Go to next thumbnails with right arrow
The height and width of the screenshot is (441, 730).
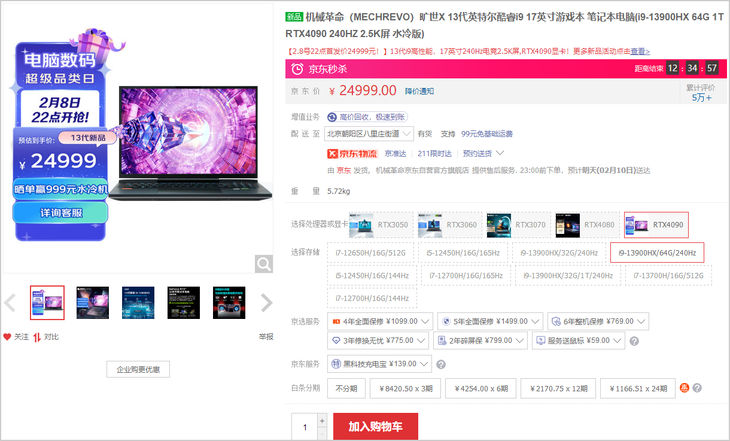click(x=266, y=303)
